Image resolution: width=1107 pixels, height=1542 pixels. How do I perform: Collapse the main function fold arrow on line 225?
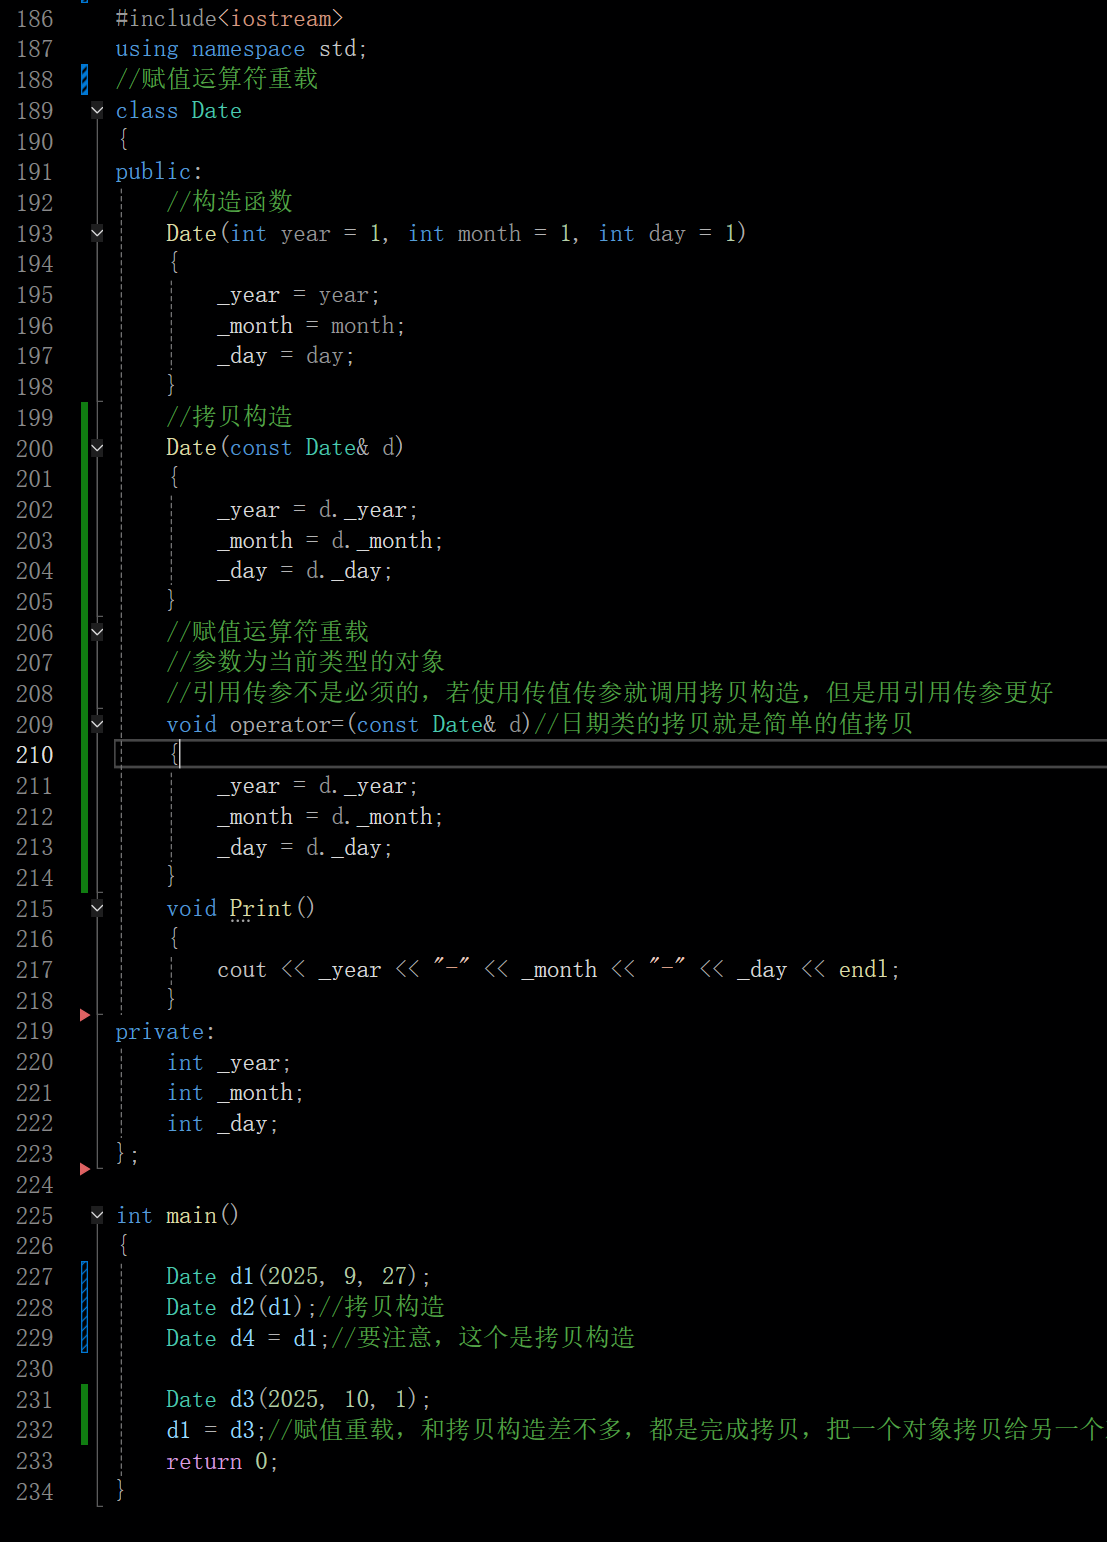(x=97, y=1216)
